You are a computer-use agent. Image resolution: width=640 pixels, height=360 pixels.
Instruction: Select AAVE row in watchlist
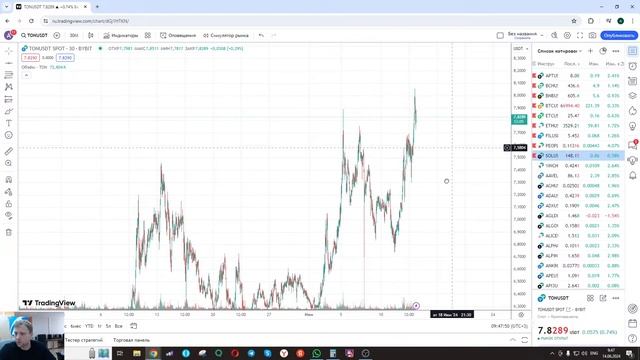tap(578, 176)
